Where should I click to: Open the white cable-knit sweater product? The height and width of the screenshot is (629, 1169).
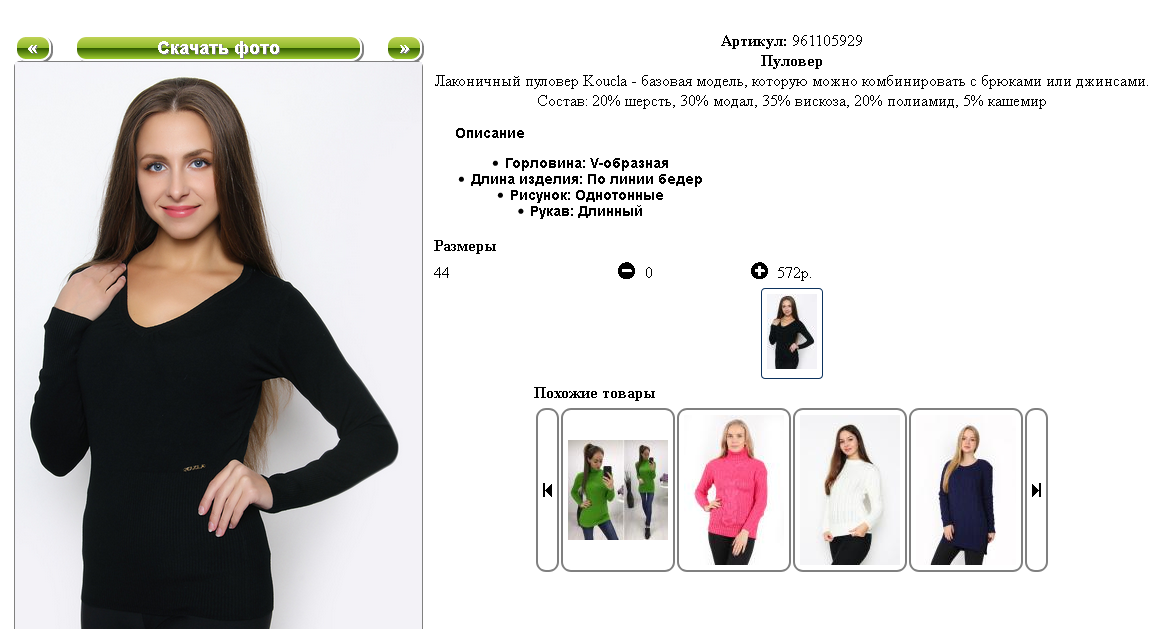coord(850,490)
